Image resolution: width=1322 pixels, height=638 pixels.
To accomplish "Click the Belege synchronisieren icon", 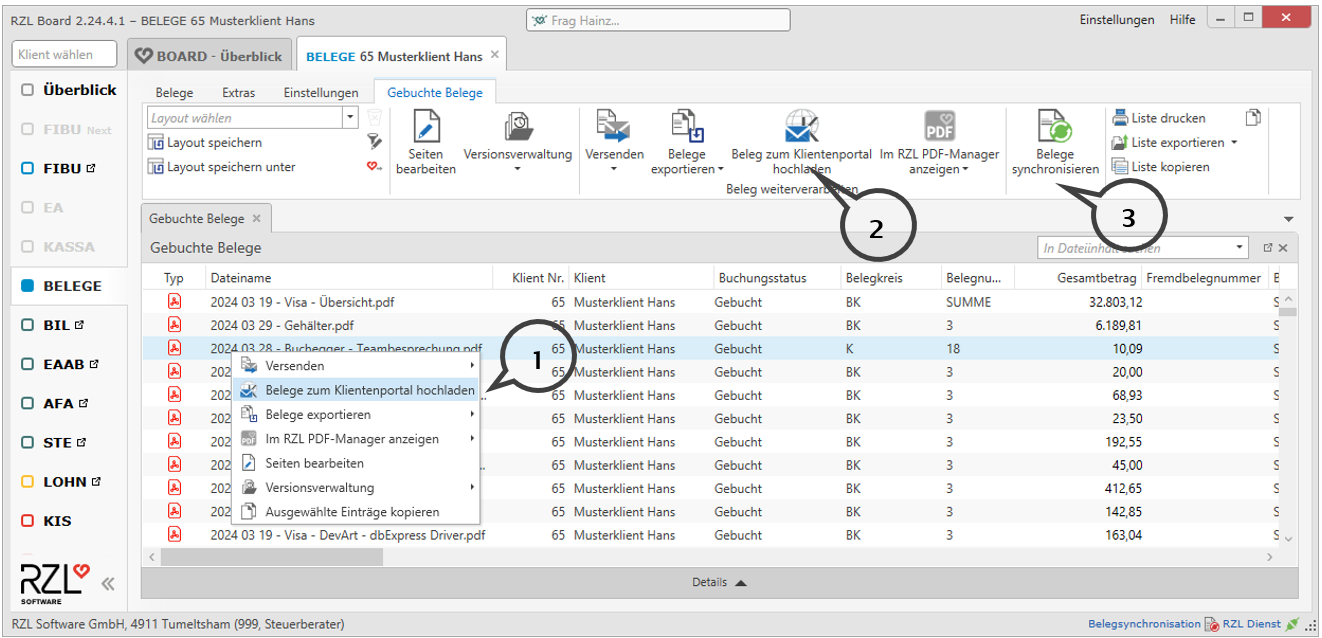I will [1054, 128].
